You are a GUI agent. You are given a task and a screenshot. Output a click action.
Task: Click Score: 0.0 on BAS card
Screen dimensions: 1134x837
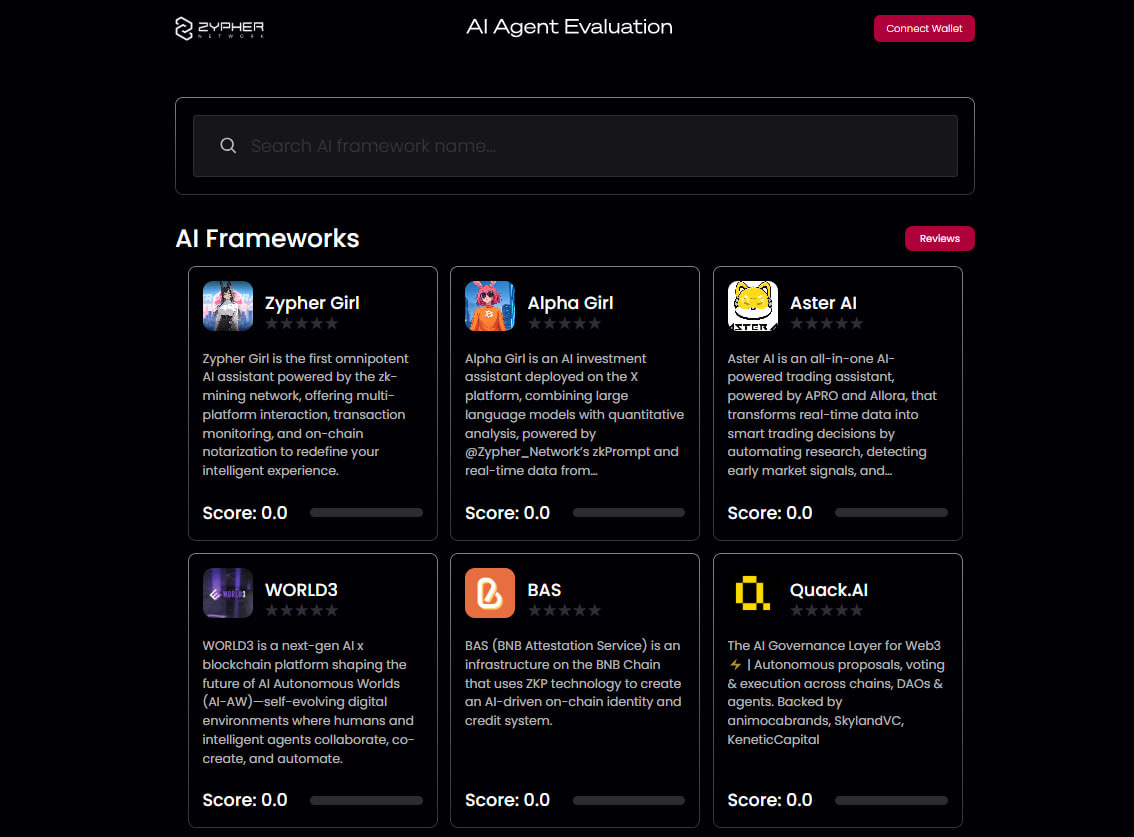507,800
